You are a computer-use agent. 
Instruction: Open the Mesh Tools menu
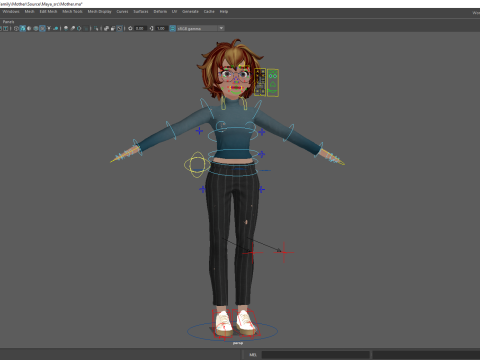click(72, 12)
